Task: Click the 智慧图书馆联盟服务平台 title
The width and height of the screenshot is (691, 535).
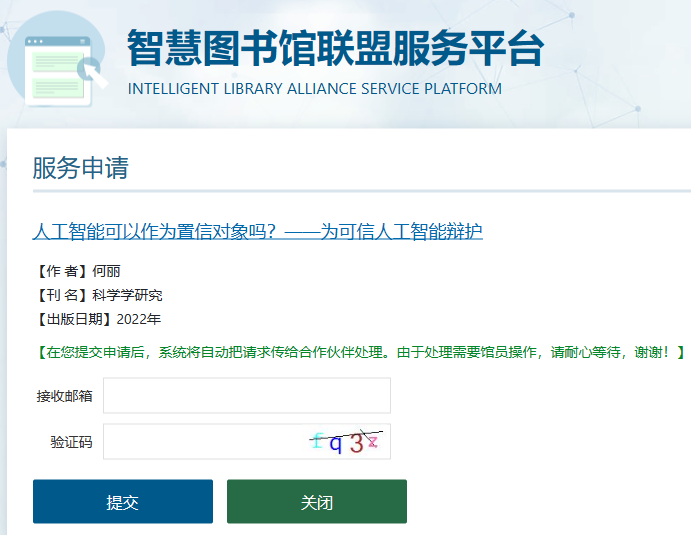Action: (x=335, y=49)
